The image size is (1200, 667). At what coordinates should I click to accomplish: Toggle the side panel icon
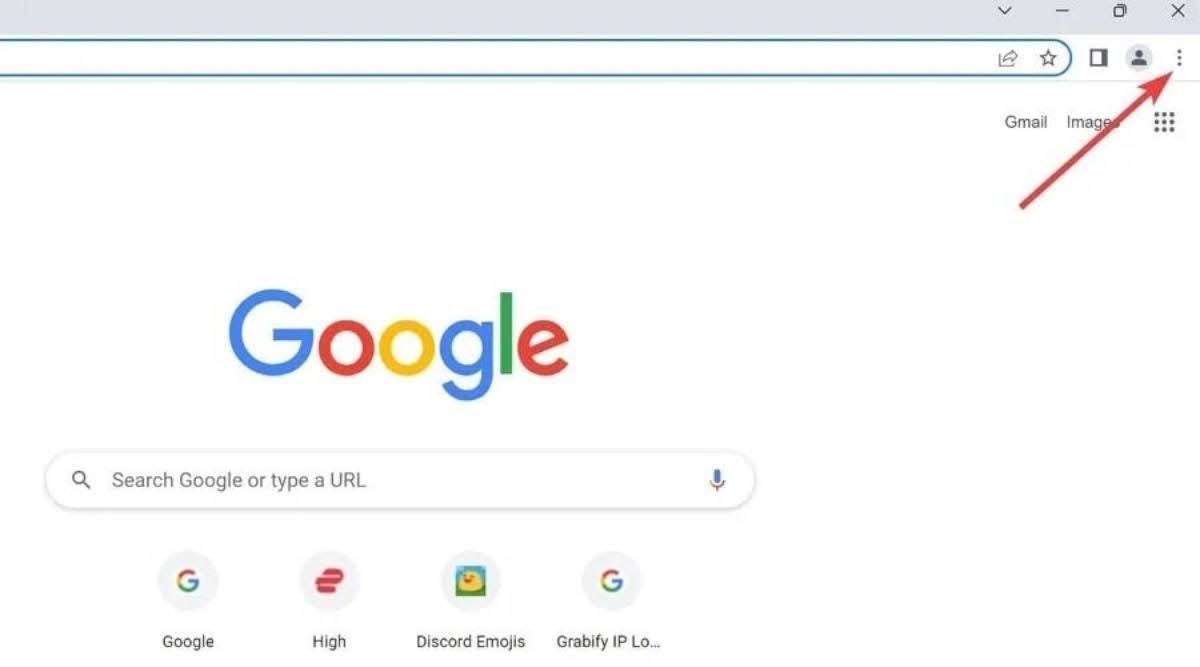[1098, 58]
